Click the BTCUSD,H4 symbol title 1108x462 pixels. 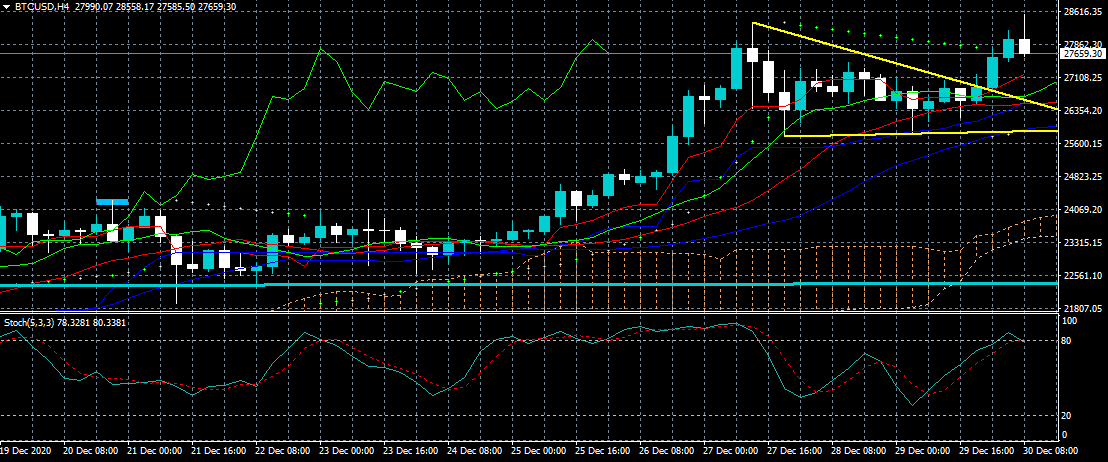click(41, 6)
